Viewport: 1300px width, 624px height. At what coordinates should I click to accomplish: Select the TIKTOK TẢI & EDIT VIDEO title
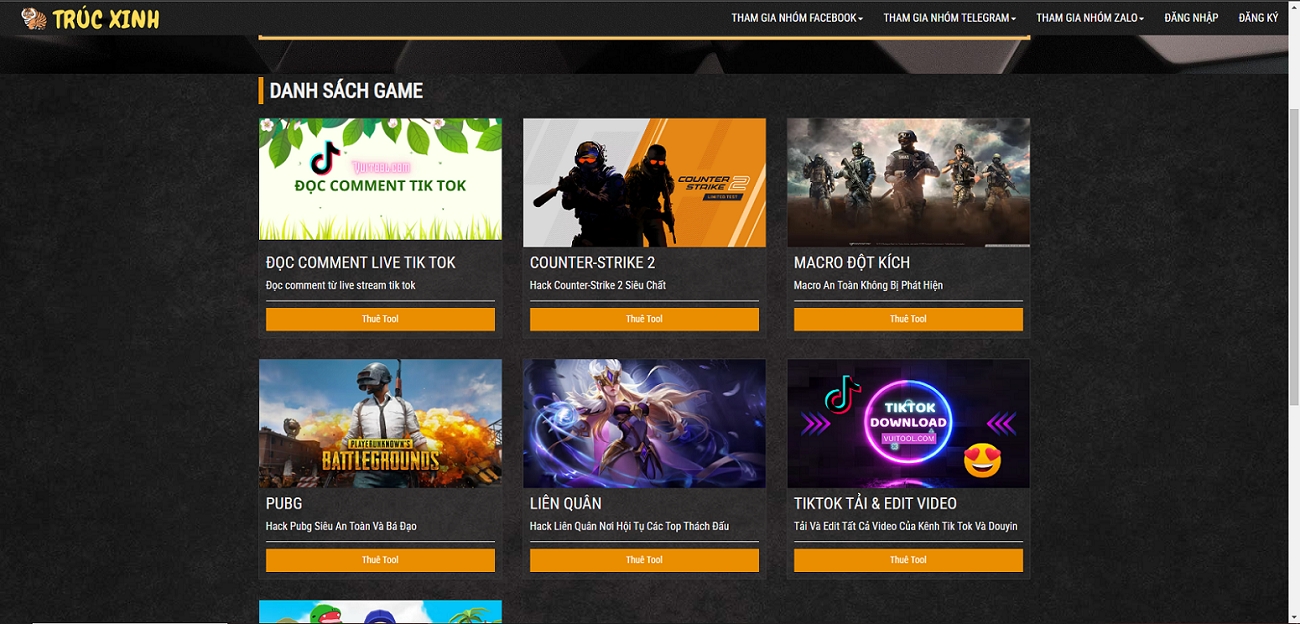point(875,504)
